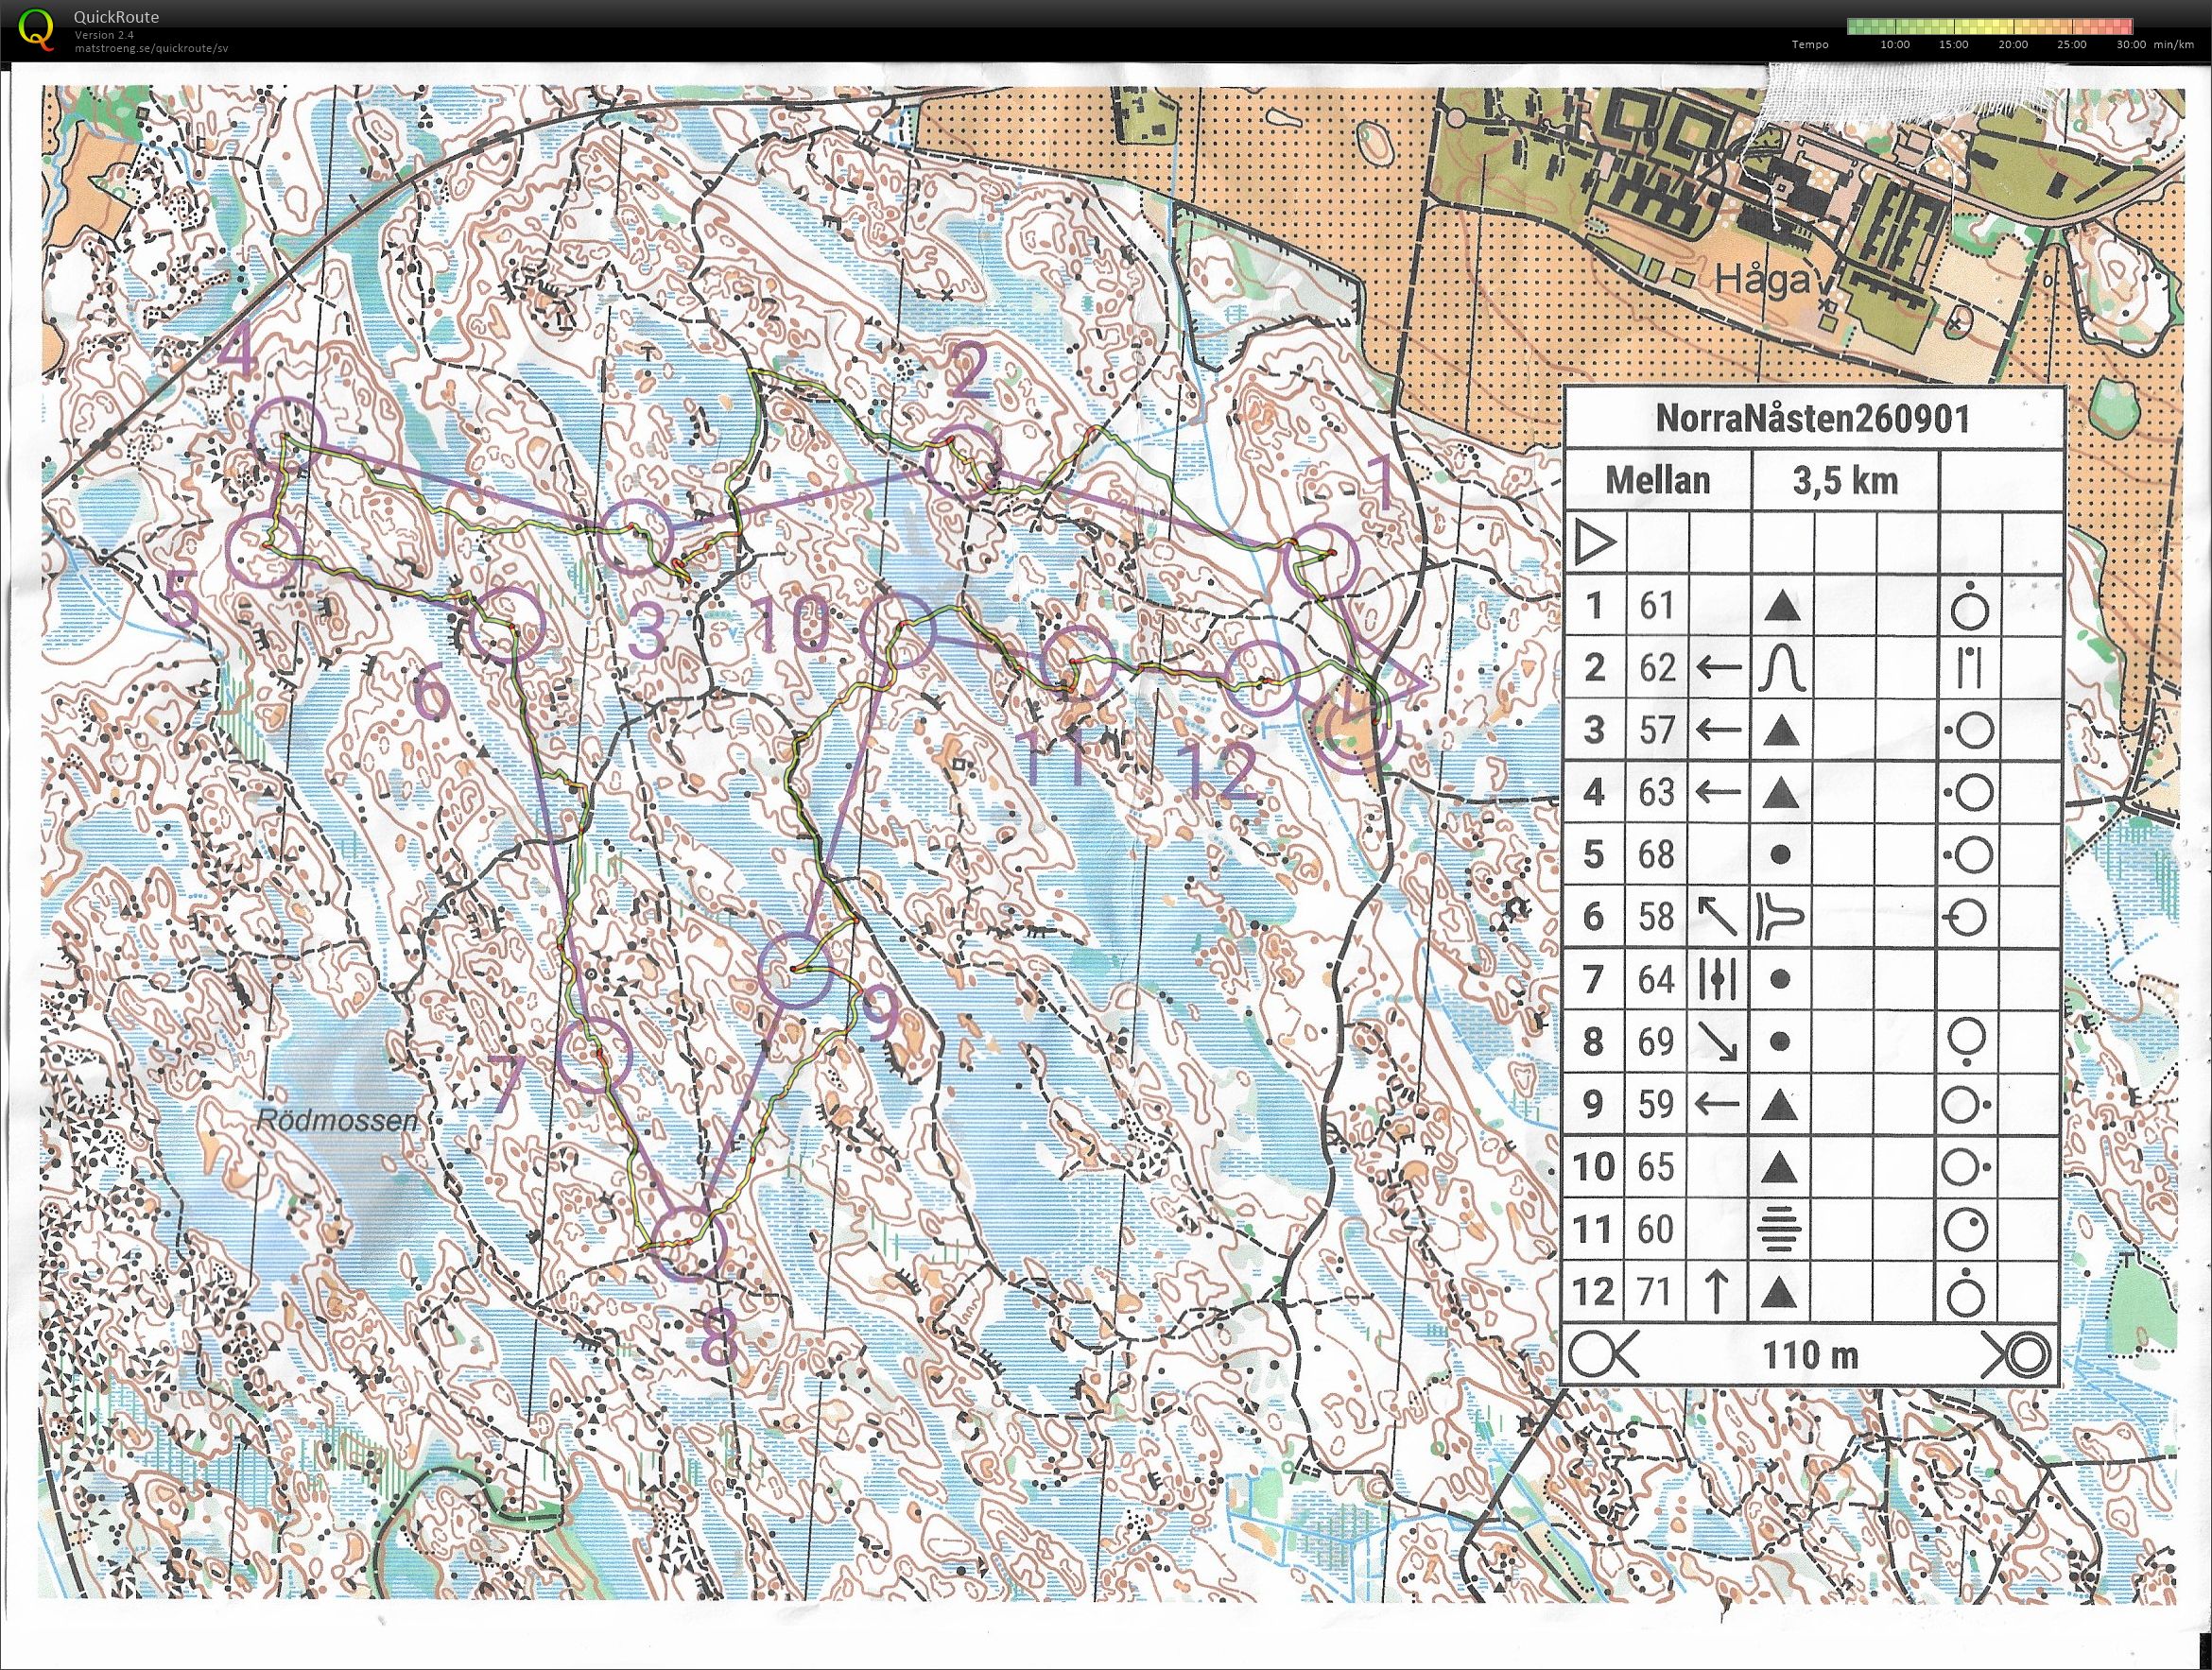Click the 110 m finish distance text
Viewport: 2212px width, 1670px height.
(x=1812, y=1355)
